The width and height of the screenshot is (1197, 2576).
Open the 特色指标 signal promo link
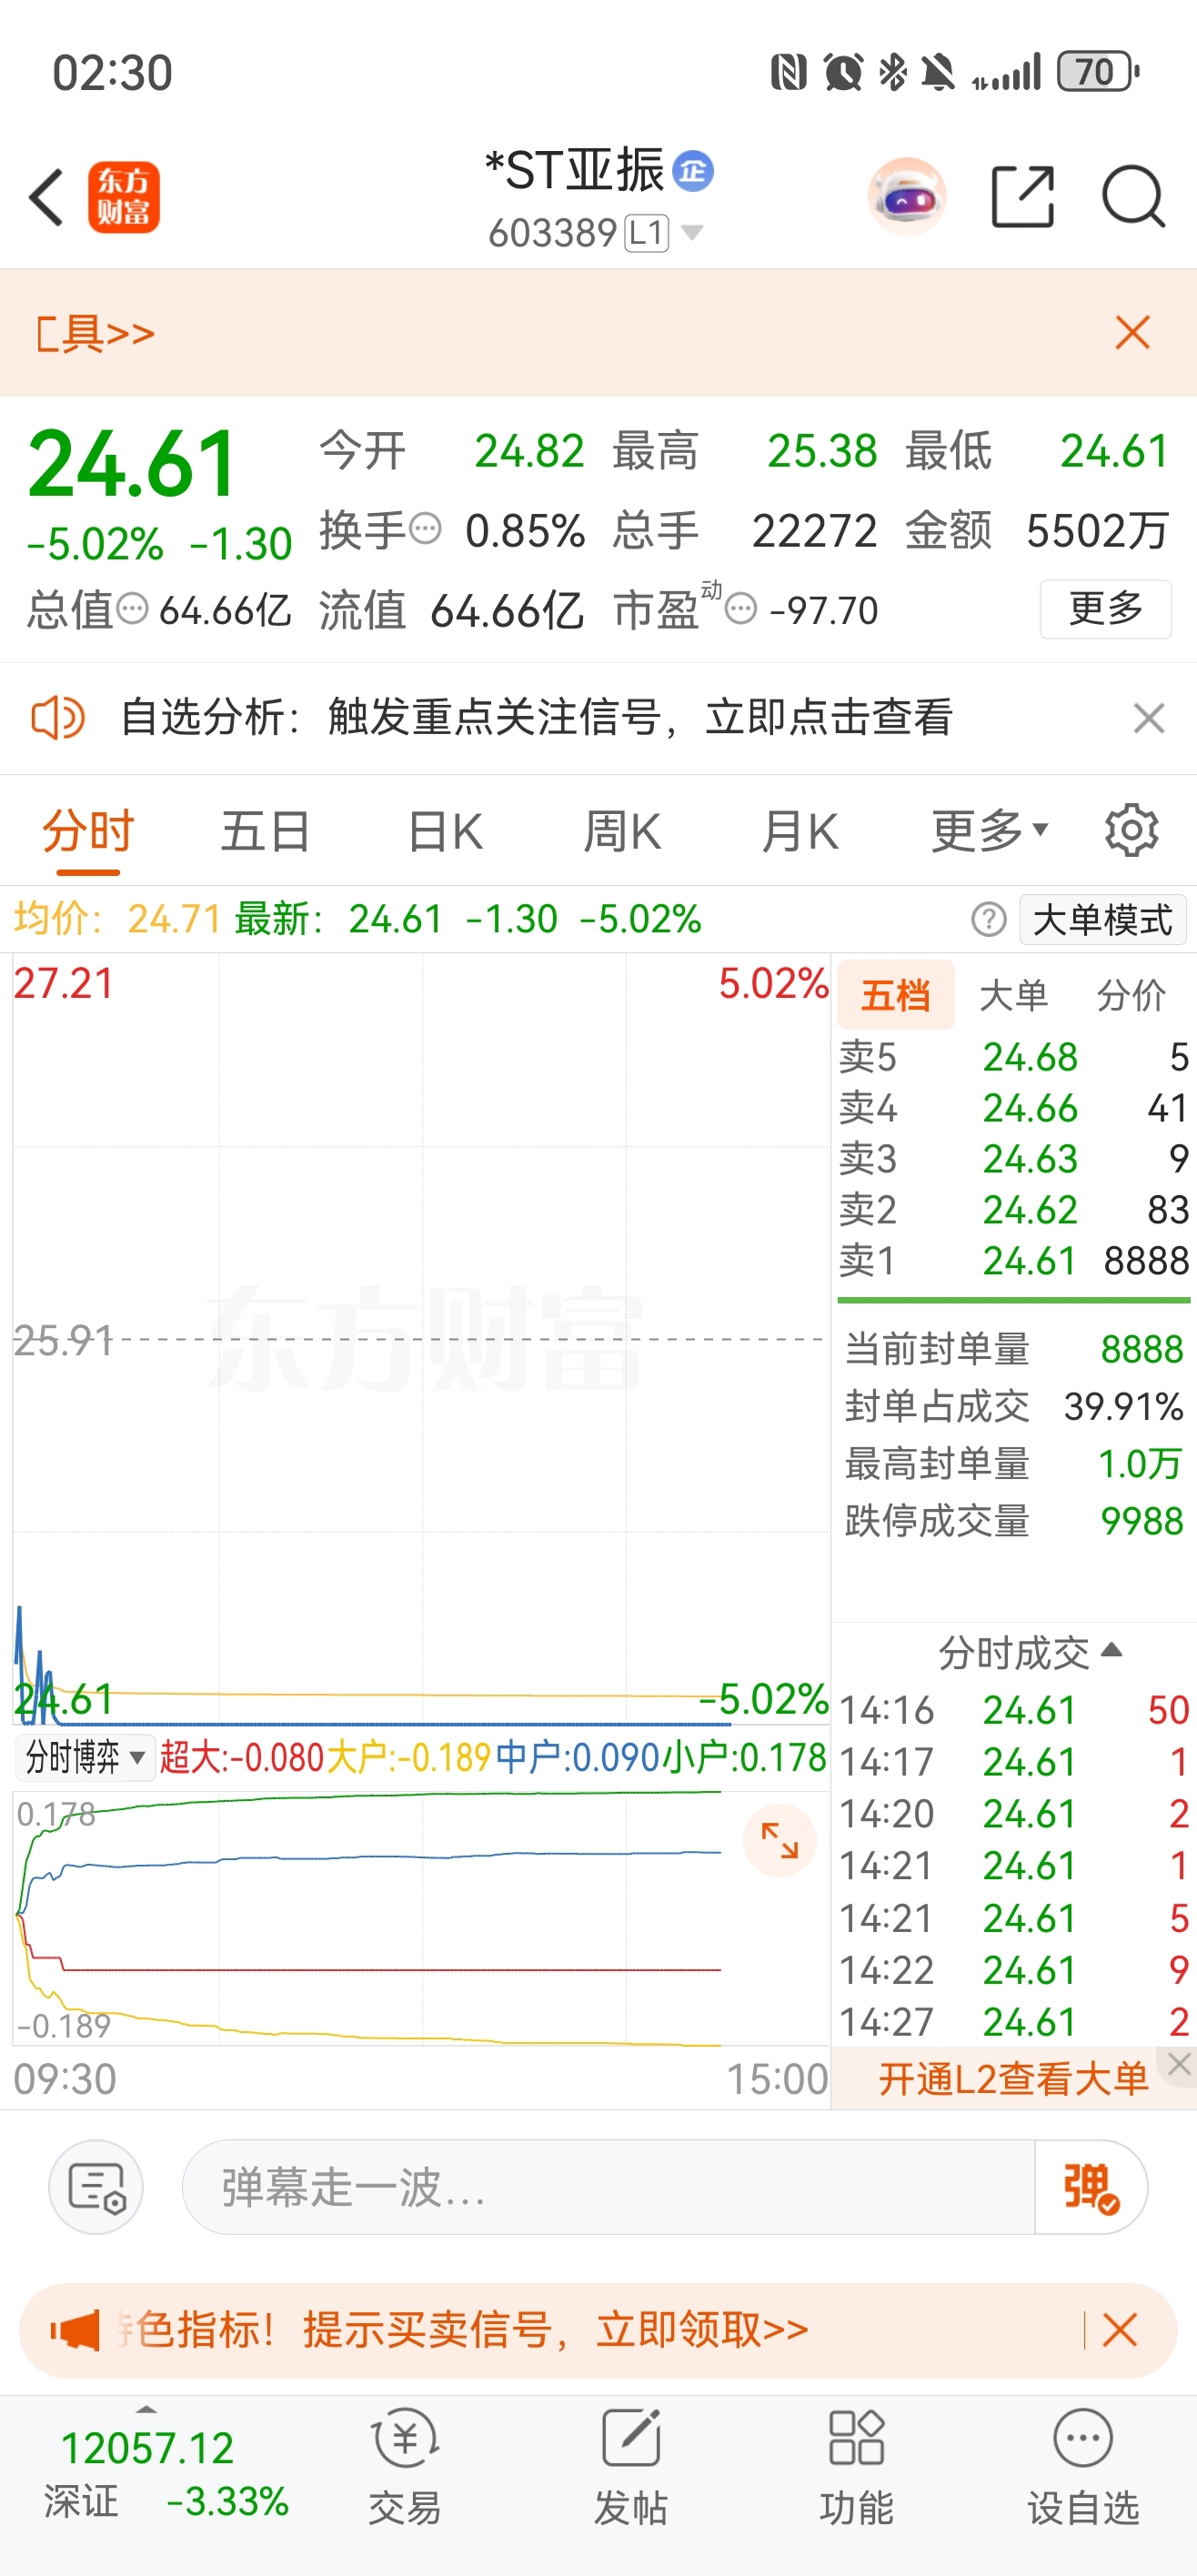(463, 2330)
